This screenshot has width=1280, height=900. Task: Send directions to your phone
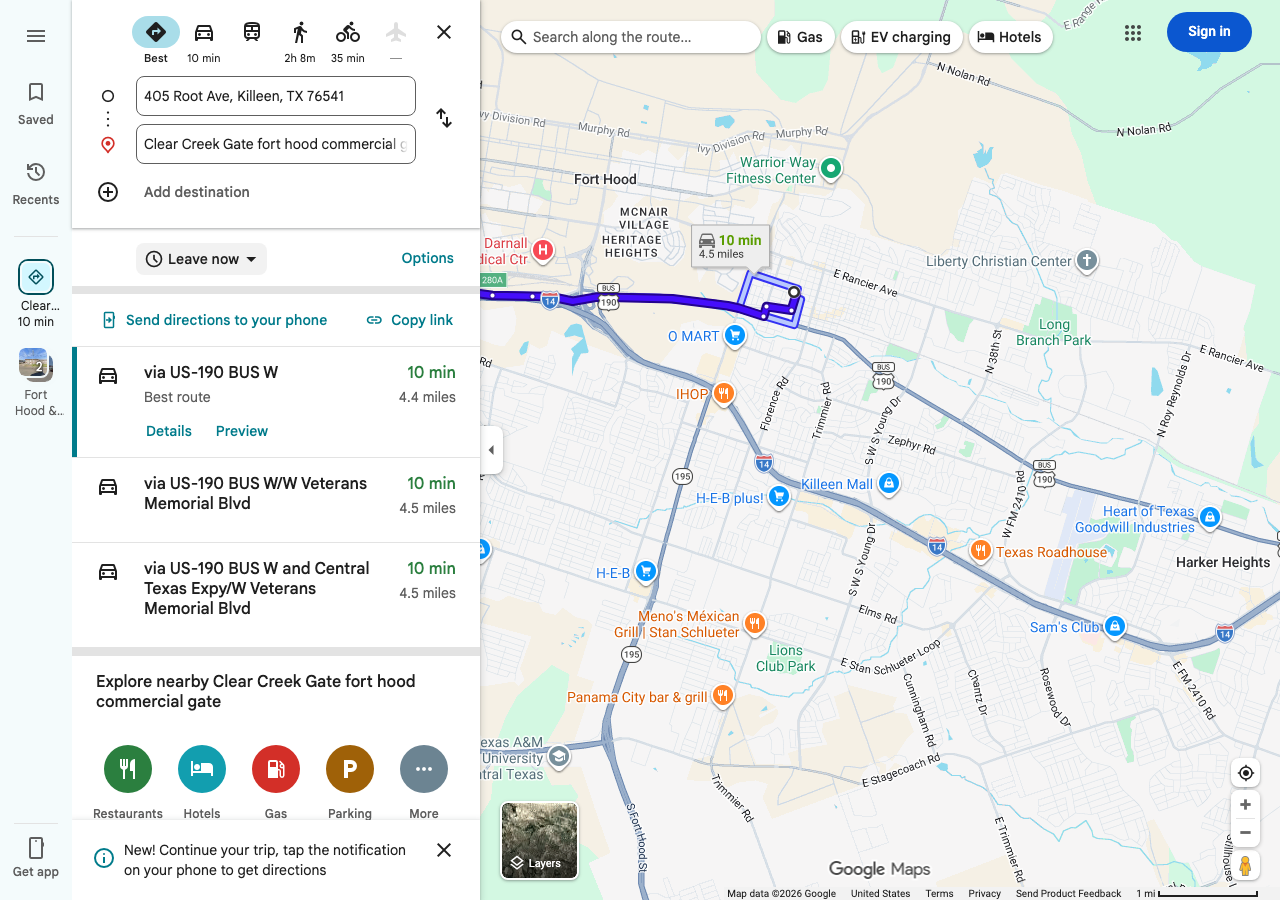click(x=214, y=320)
